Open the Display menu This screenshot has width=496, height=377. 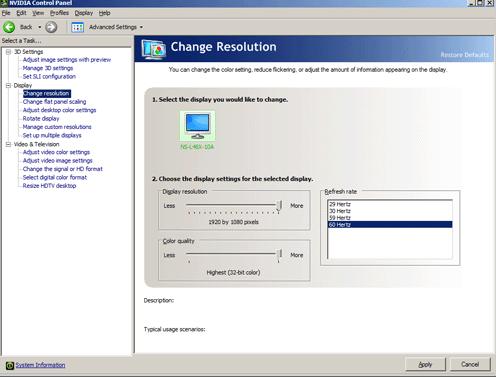coord(84,13)
